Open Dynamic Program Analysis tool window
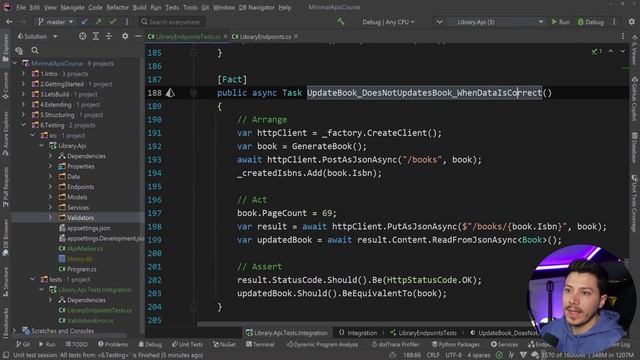The image size is (640, 360). [x=322, y=344]
